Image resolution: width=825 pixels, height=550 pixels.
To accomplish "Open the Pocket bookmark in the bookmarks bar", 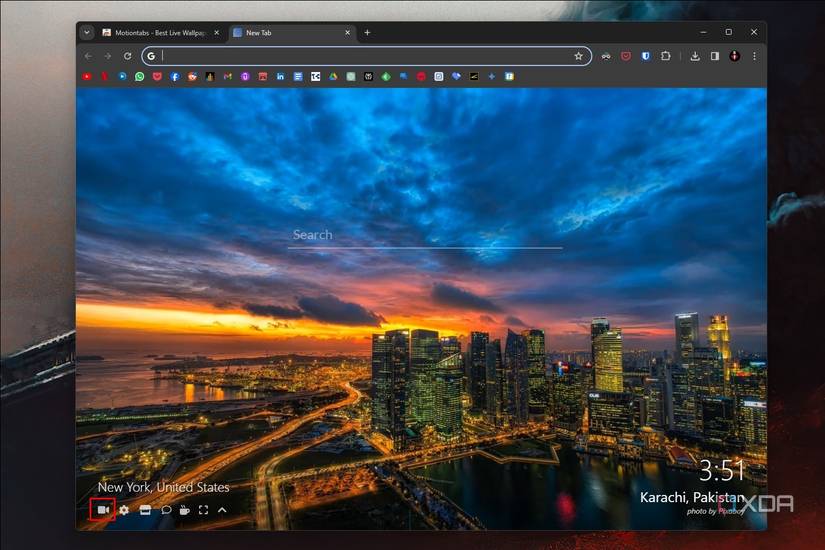I will point(157,76).
